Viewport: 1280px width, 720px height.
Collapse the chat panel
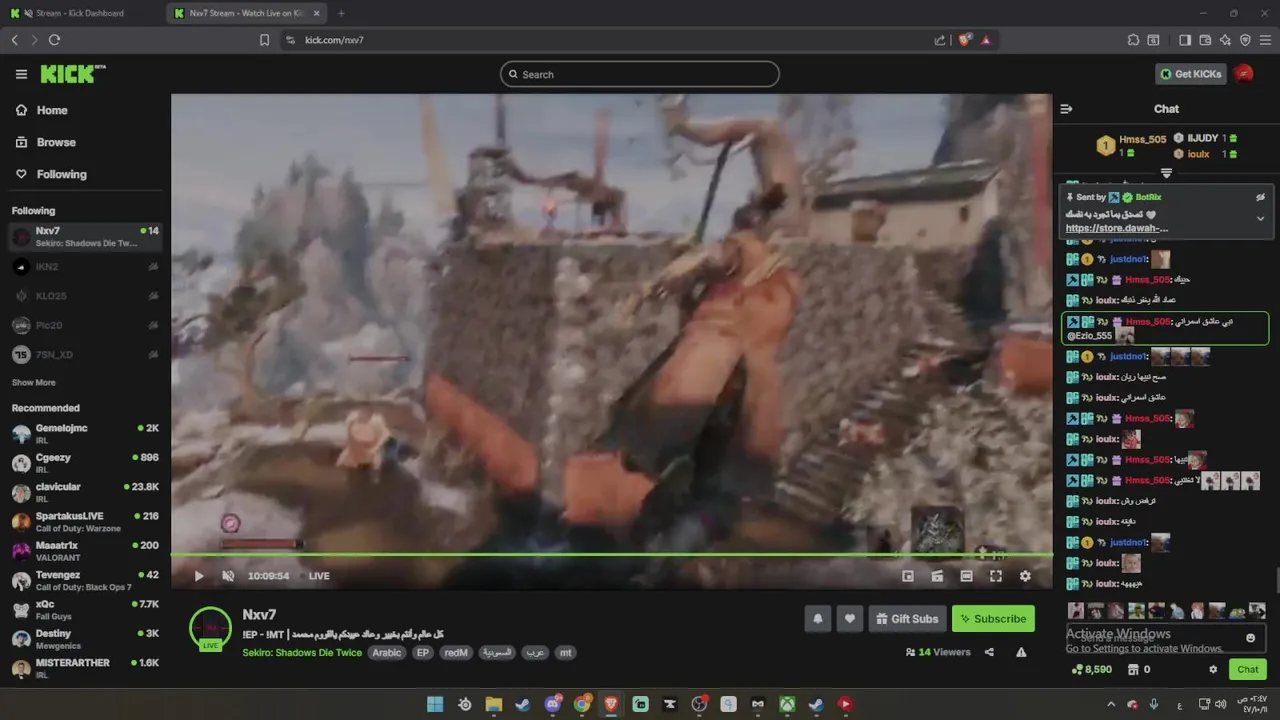coord(1066,109)
